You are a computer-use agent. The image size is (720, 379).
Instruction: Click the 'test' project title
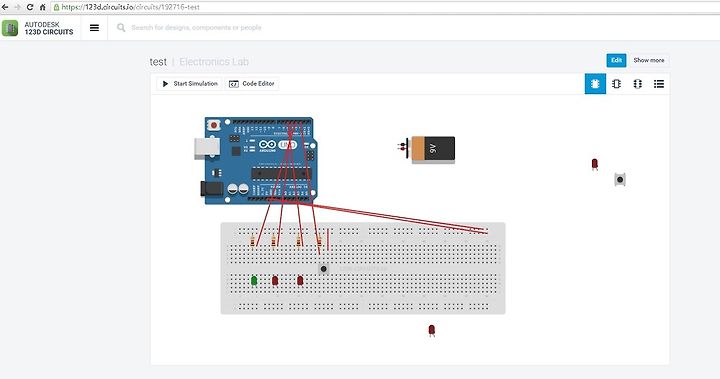158,62
